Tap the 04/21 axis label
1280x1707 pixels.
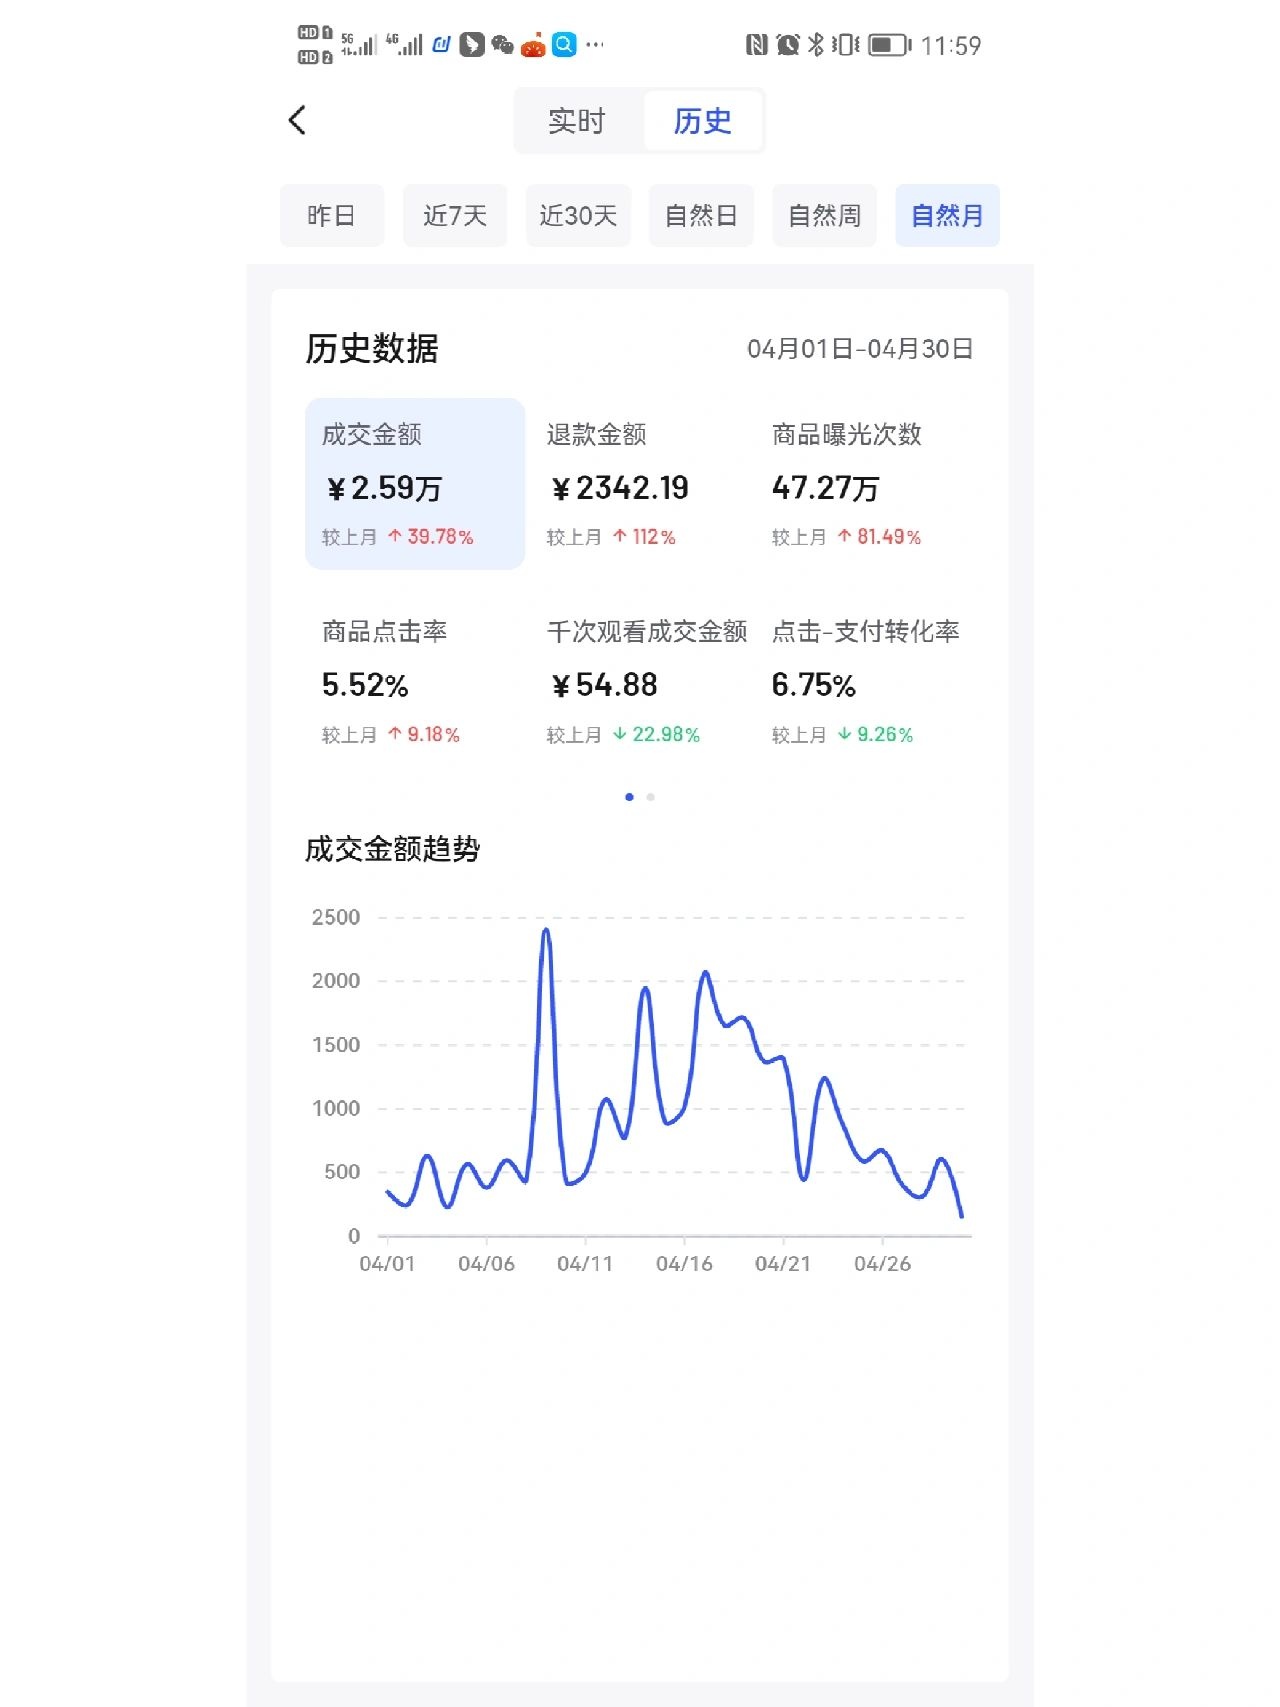783,1264
